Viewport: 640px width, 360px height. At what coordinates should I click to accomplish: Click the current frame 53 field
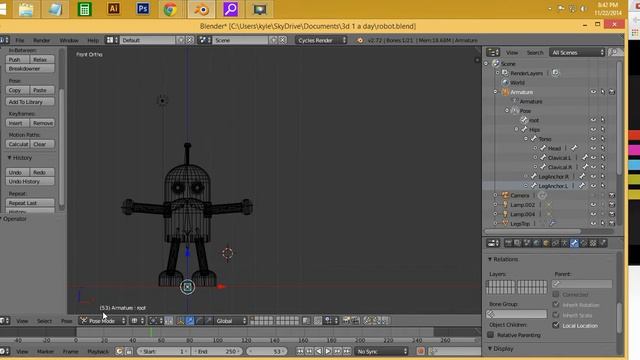point(267,351)
